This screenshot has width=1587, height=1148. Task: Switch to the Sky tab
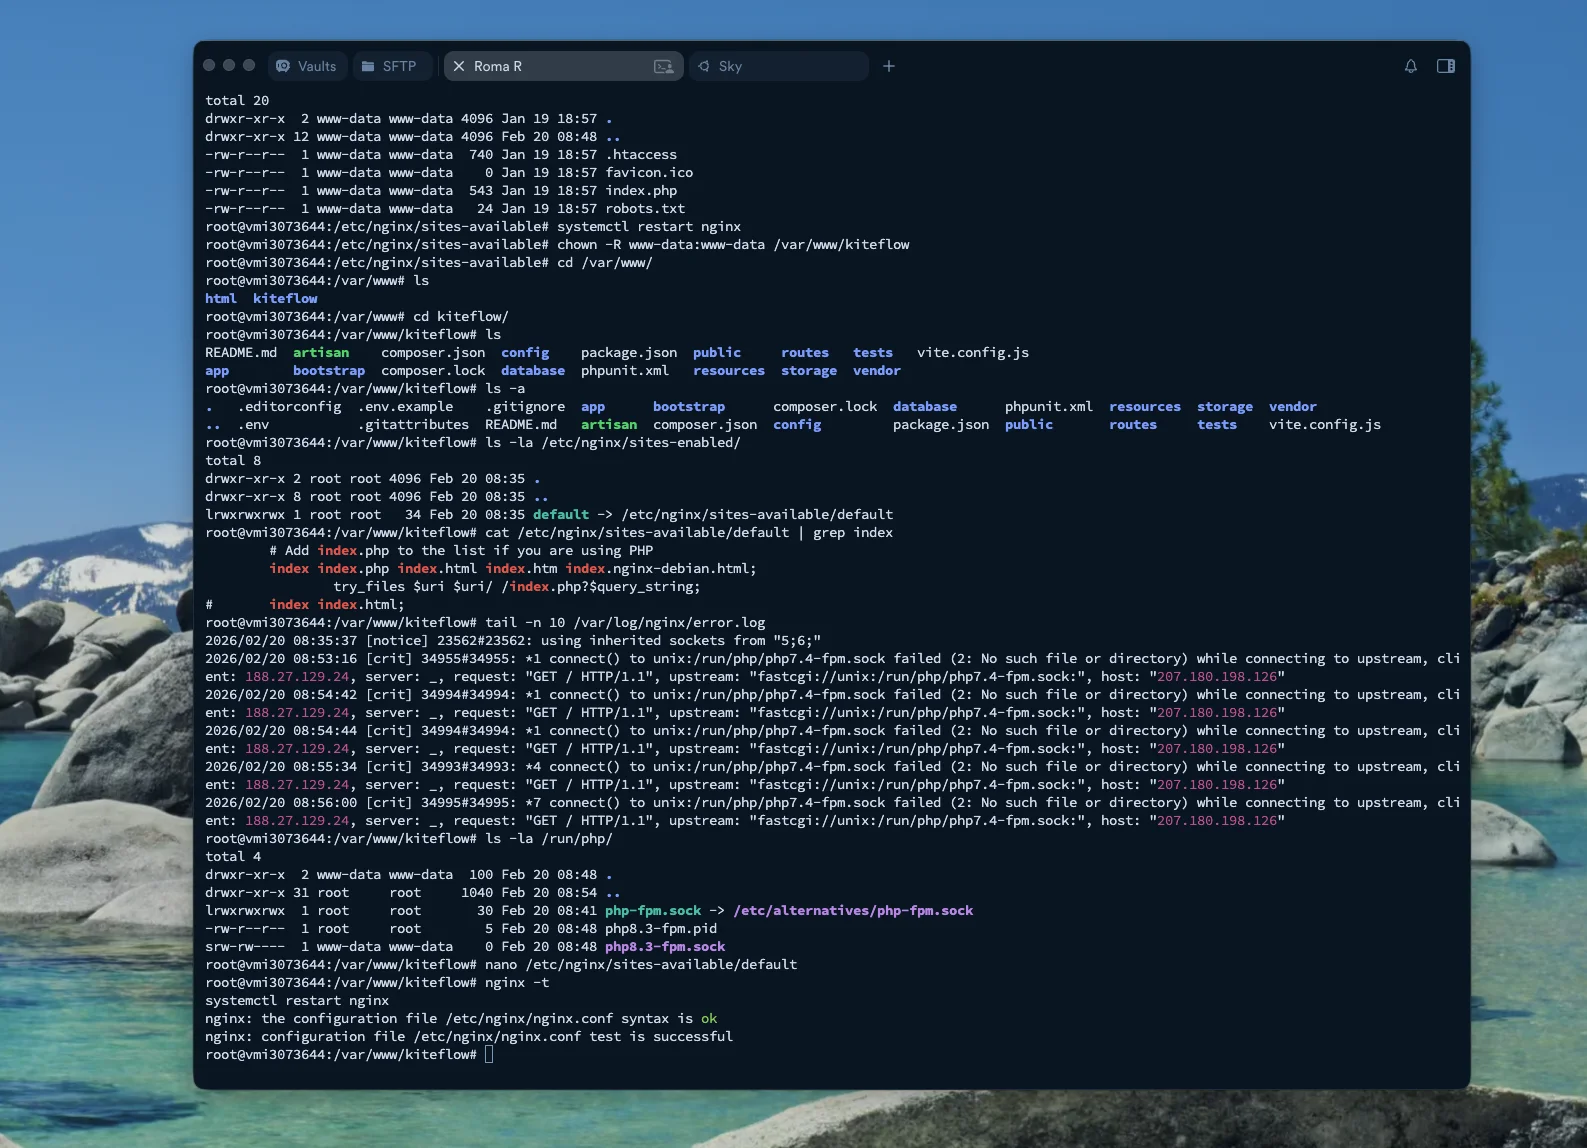pos(778,66)
